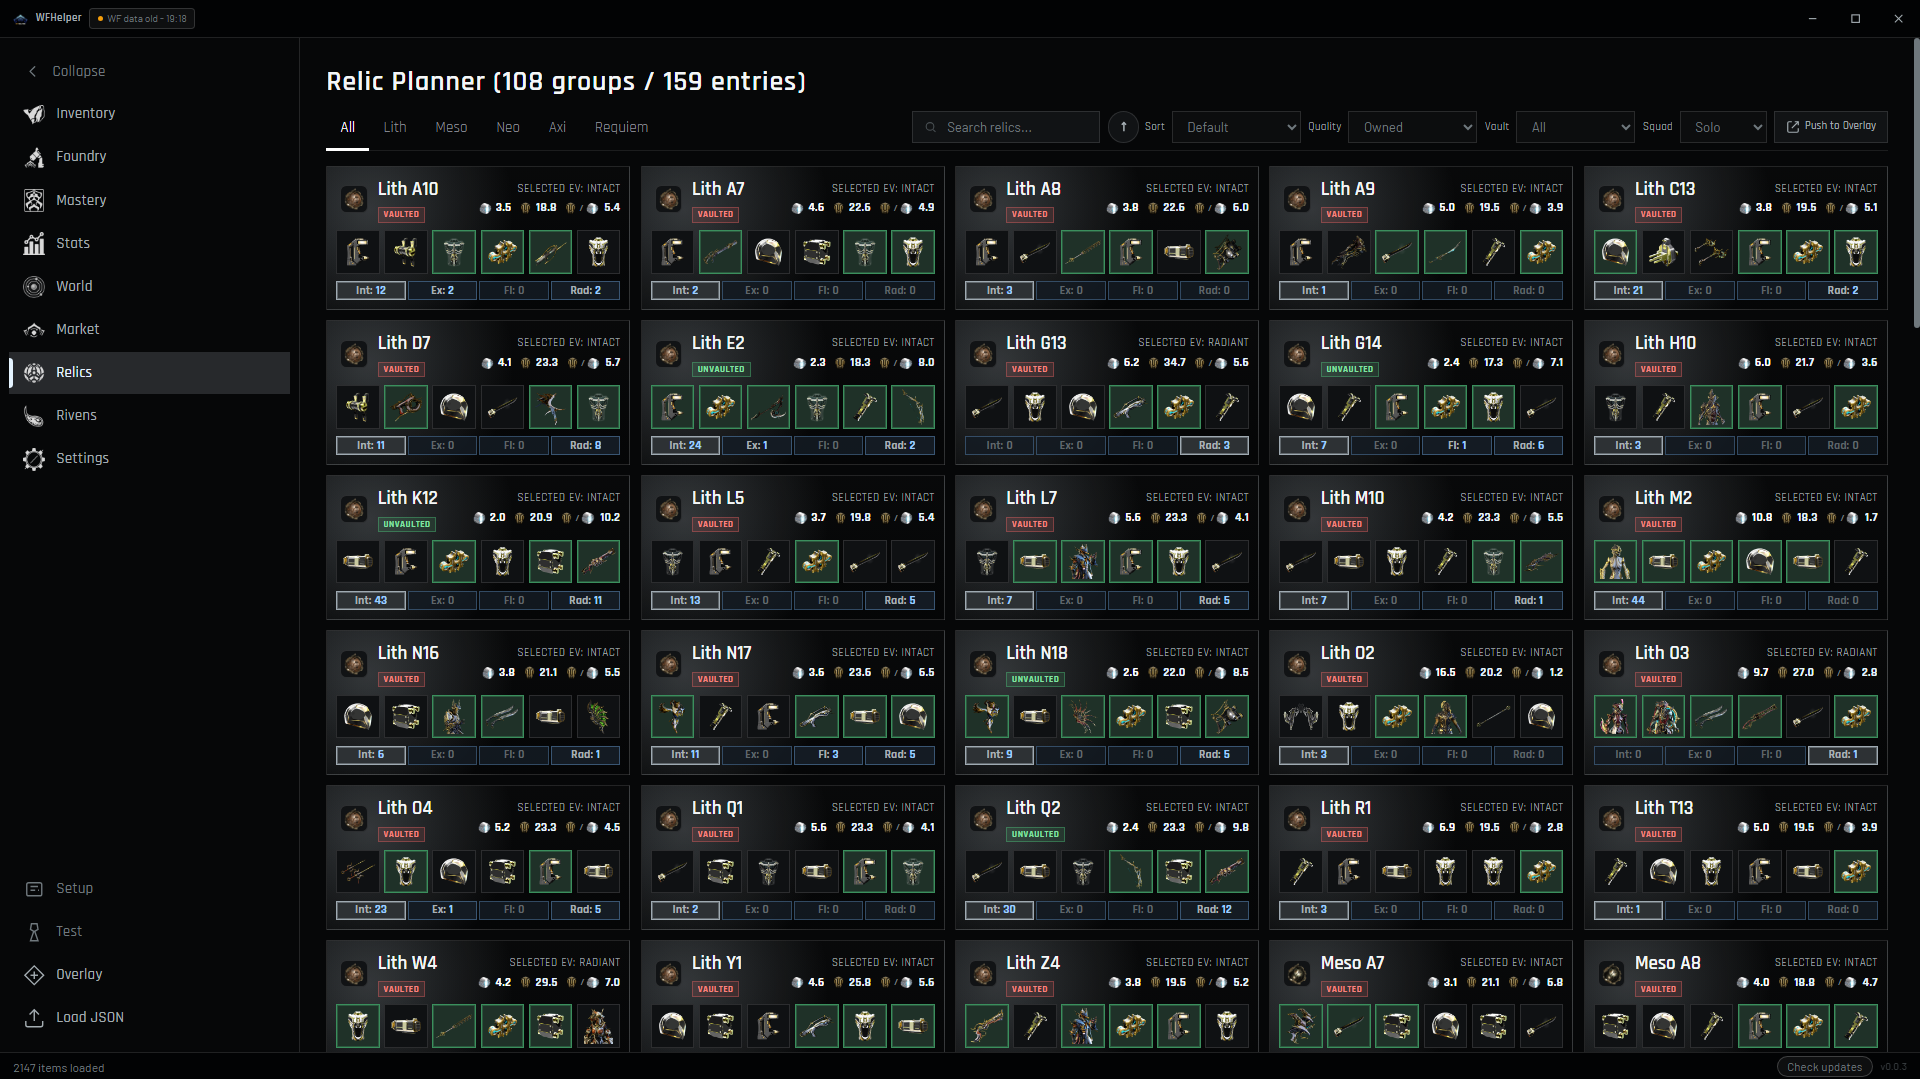Click the Relic Planner page heading
The width and height of the screenshot is (1920, 1079).
[566, 81]
